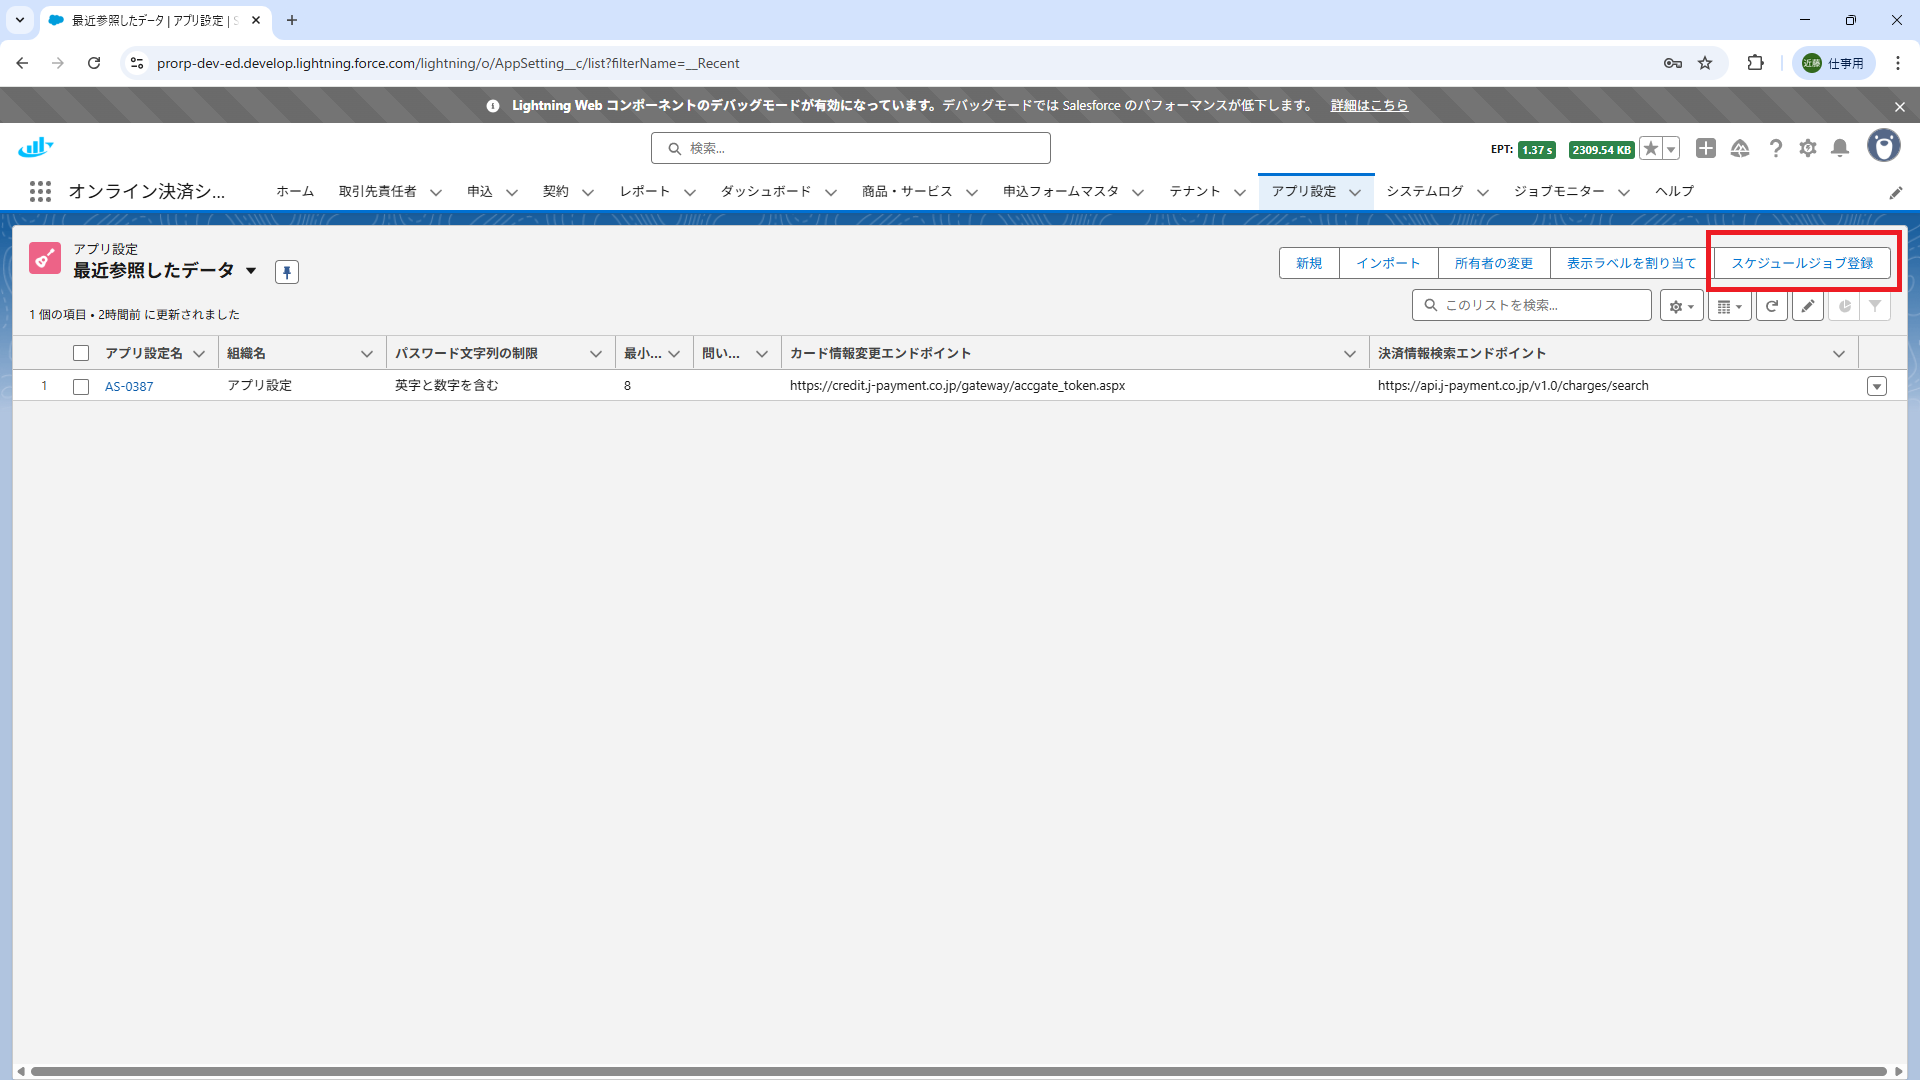This screenshot has width=1920, height=1080.
Task: Click the スケジュールジョブ登録 button
Action: (x=1802, y=263)
